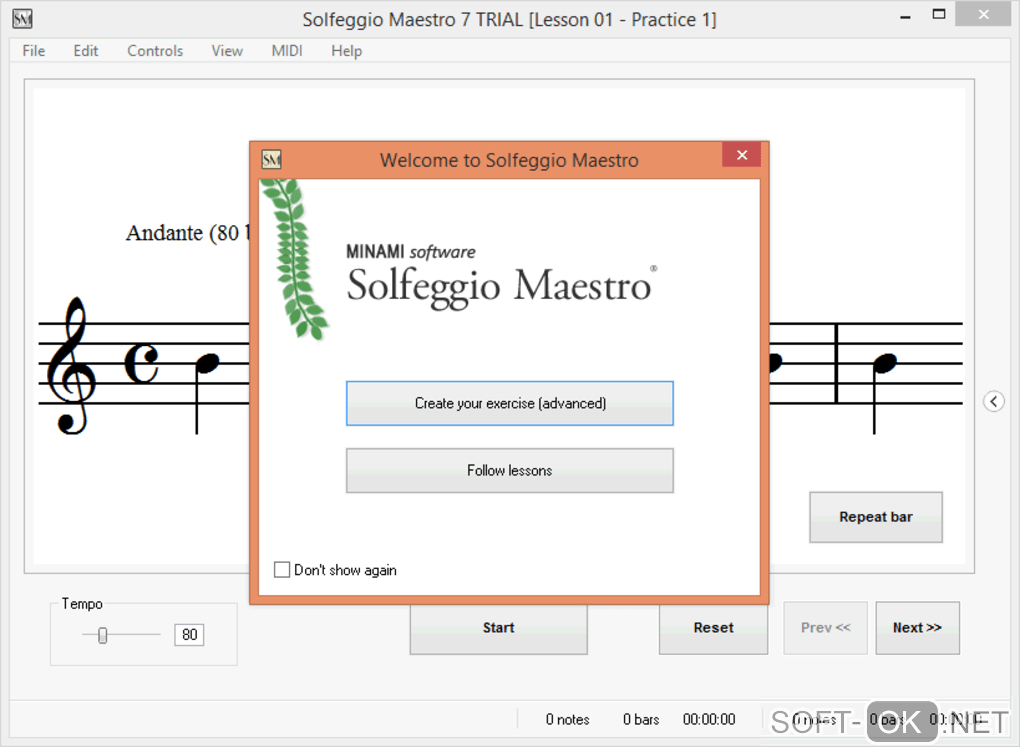Maximize the Solfeggio Maestro window
This screenshot has height=747, width=1020.
939,14
